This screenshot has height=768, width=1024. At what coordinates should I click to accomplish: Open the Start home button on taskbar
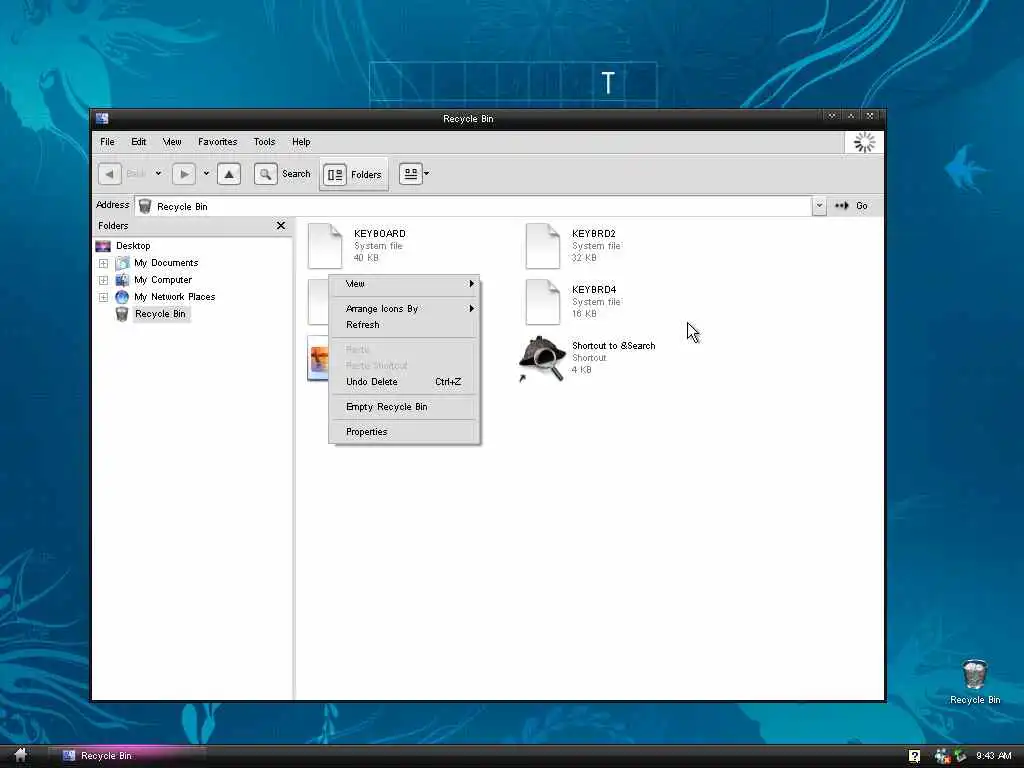(x=21, y=755)
